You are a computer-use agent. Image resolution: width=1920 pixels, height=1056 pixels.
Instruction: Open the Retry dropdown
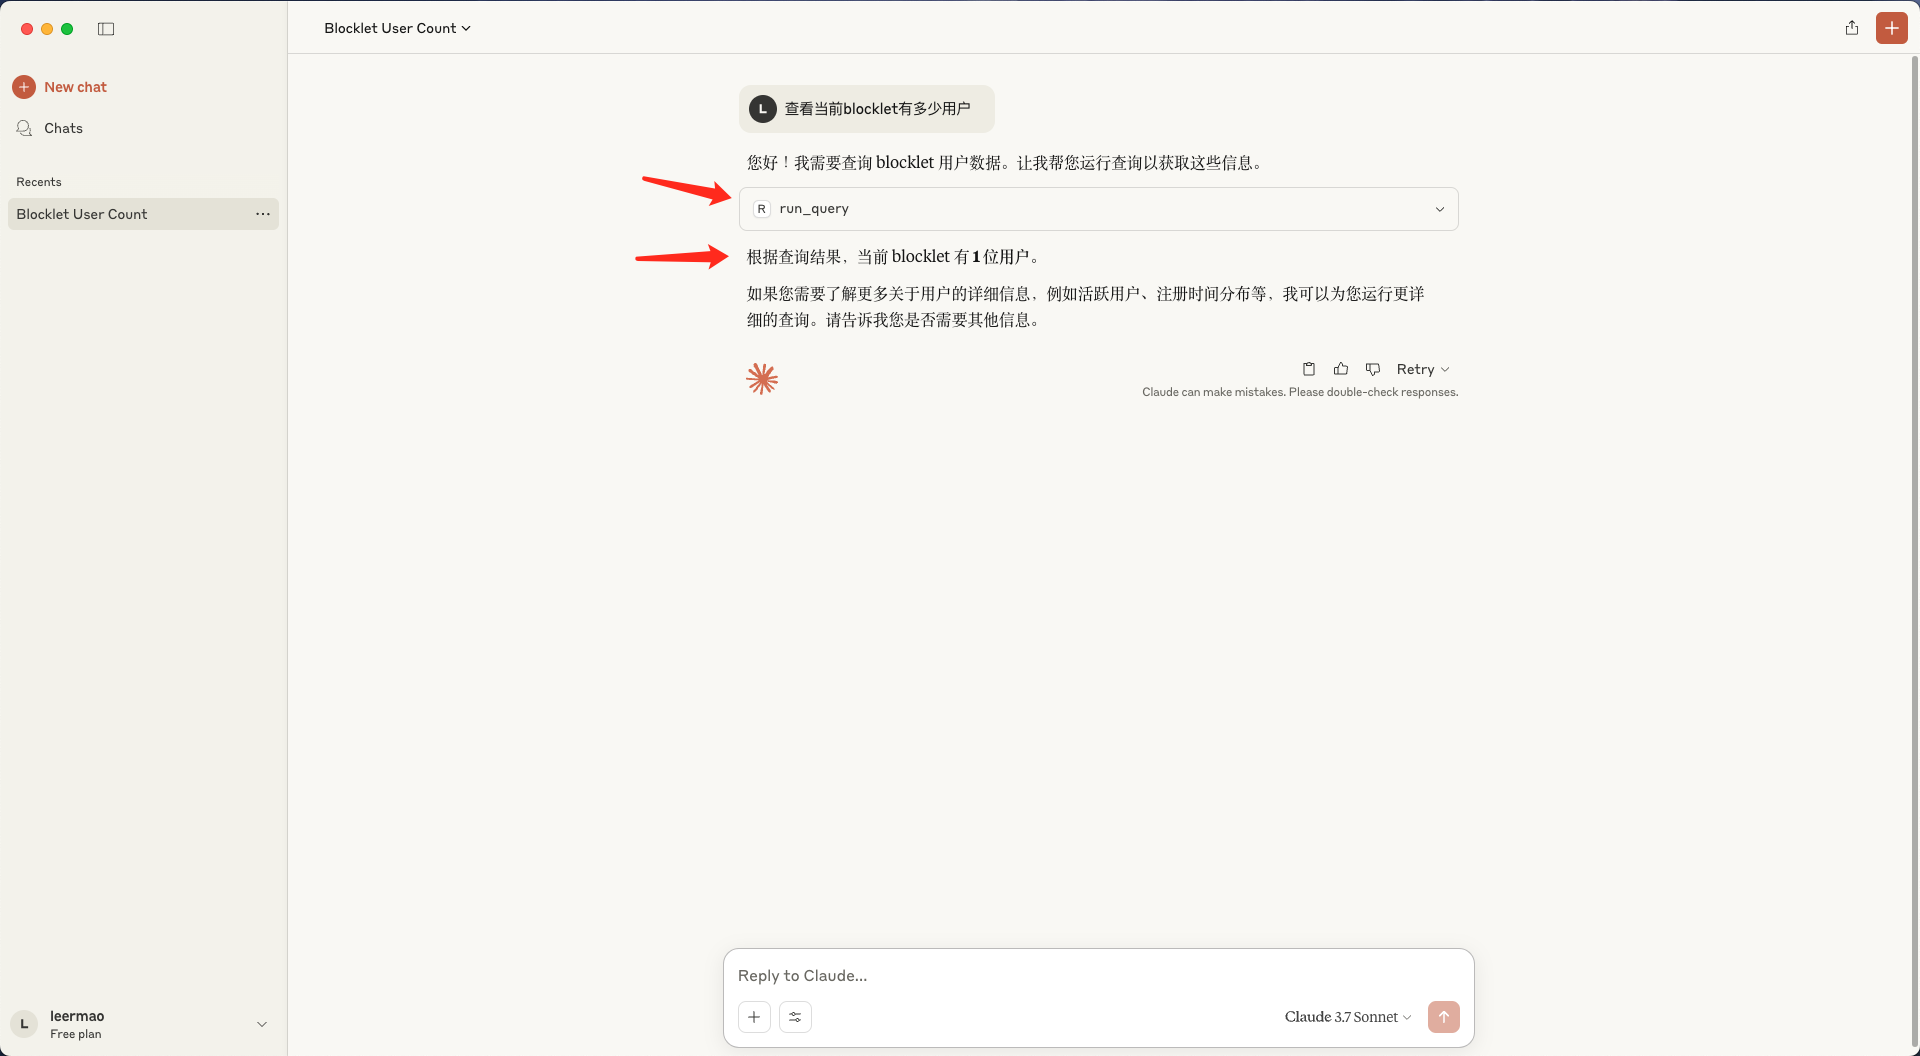click(1422, 369)
